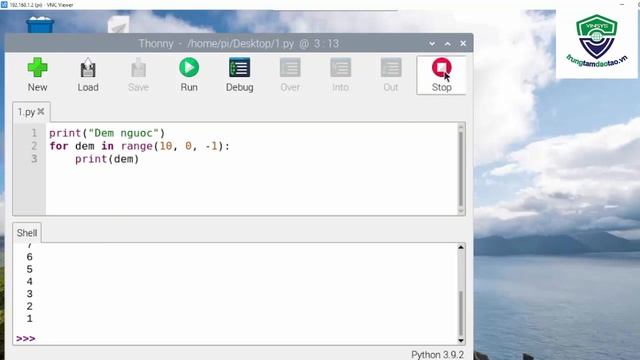Run the current script

(189, 75)
